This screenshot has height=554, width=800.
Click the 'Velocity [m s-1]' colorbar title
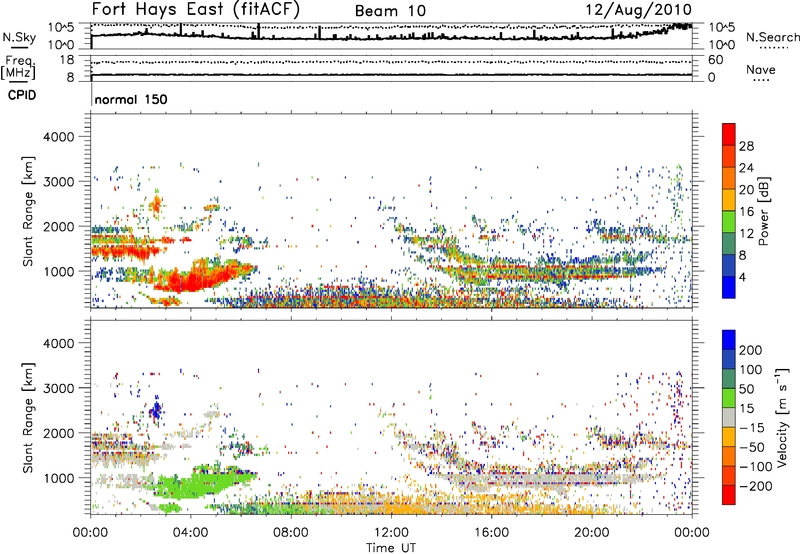(782, 417)
